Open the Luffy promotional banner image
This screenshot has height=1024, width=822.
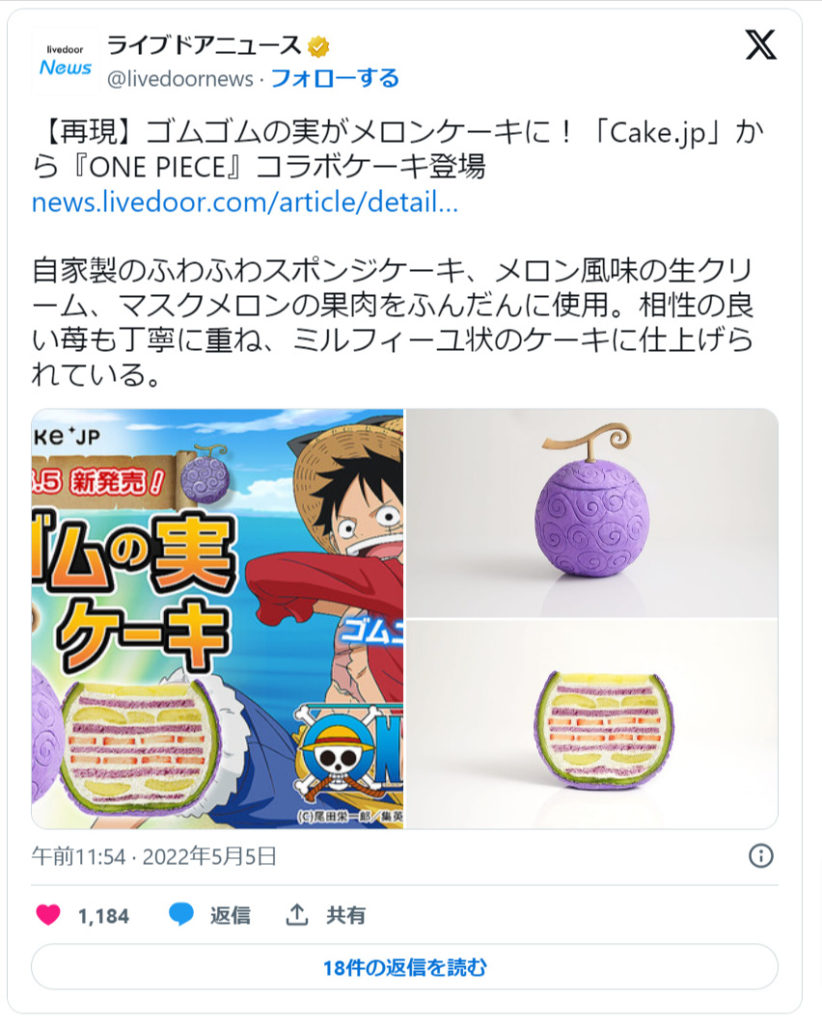pos(217,618)
